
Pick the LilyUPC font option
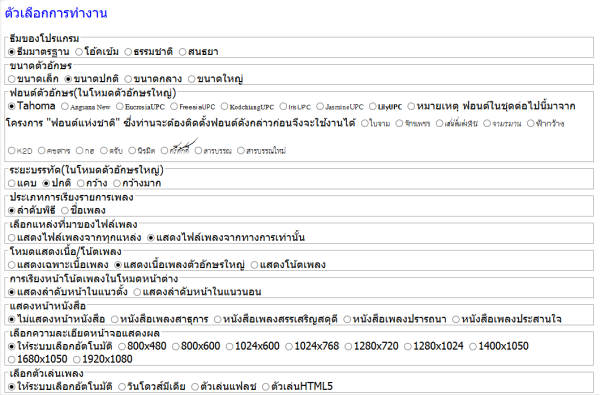(373, 106)
